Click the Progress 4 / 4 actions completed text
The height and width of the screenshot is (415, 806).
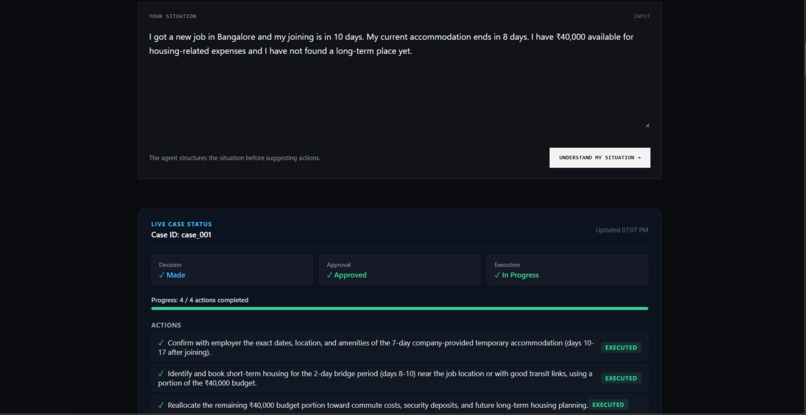pos(199,300)
